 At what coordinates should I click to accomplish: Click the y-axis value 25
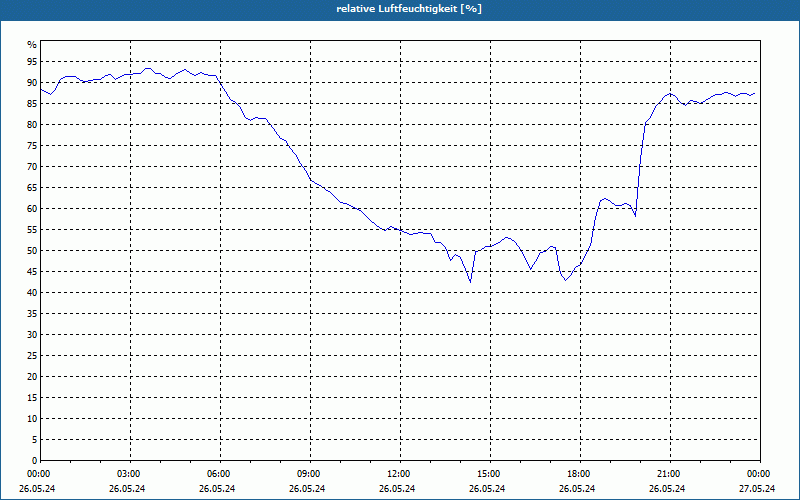[x=32, y=356]
